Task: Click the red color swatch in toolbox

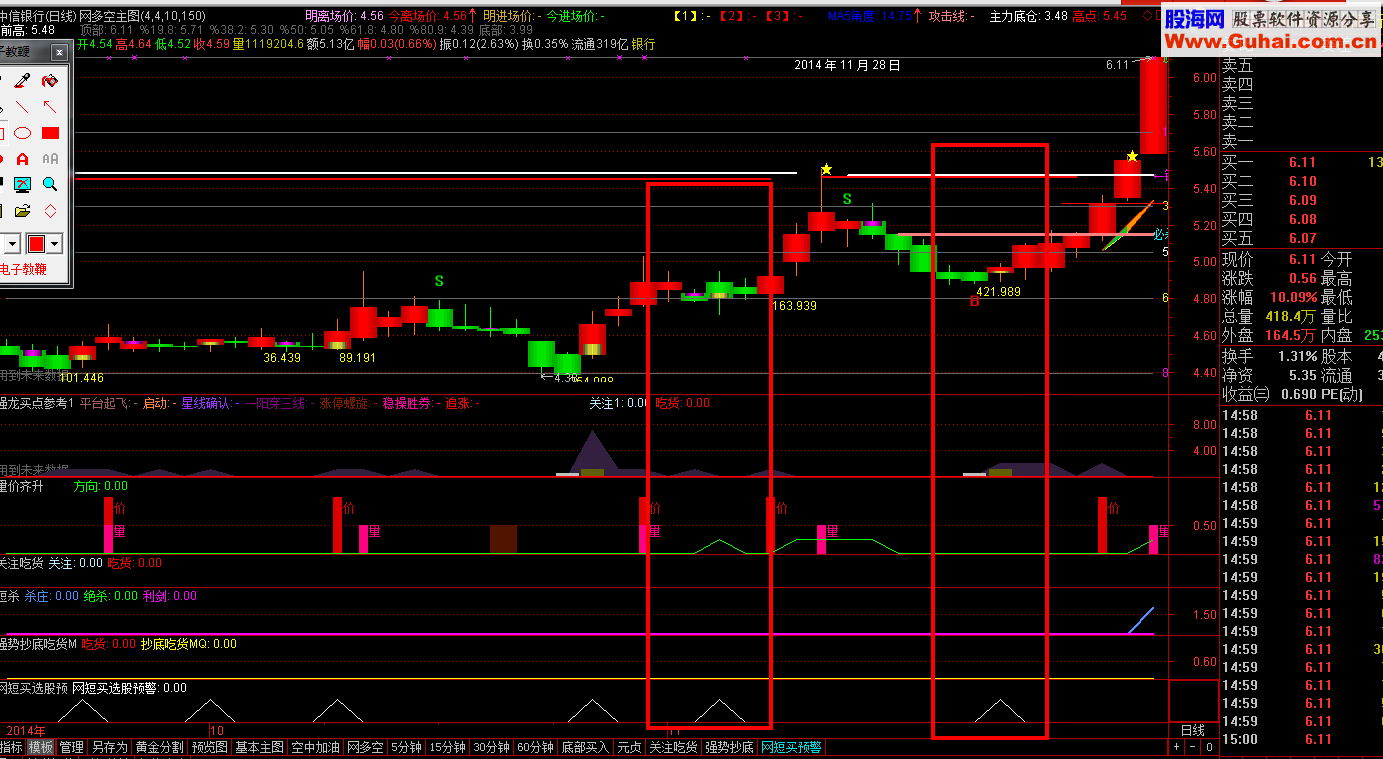Action: coord(37,244)
